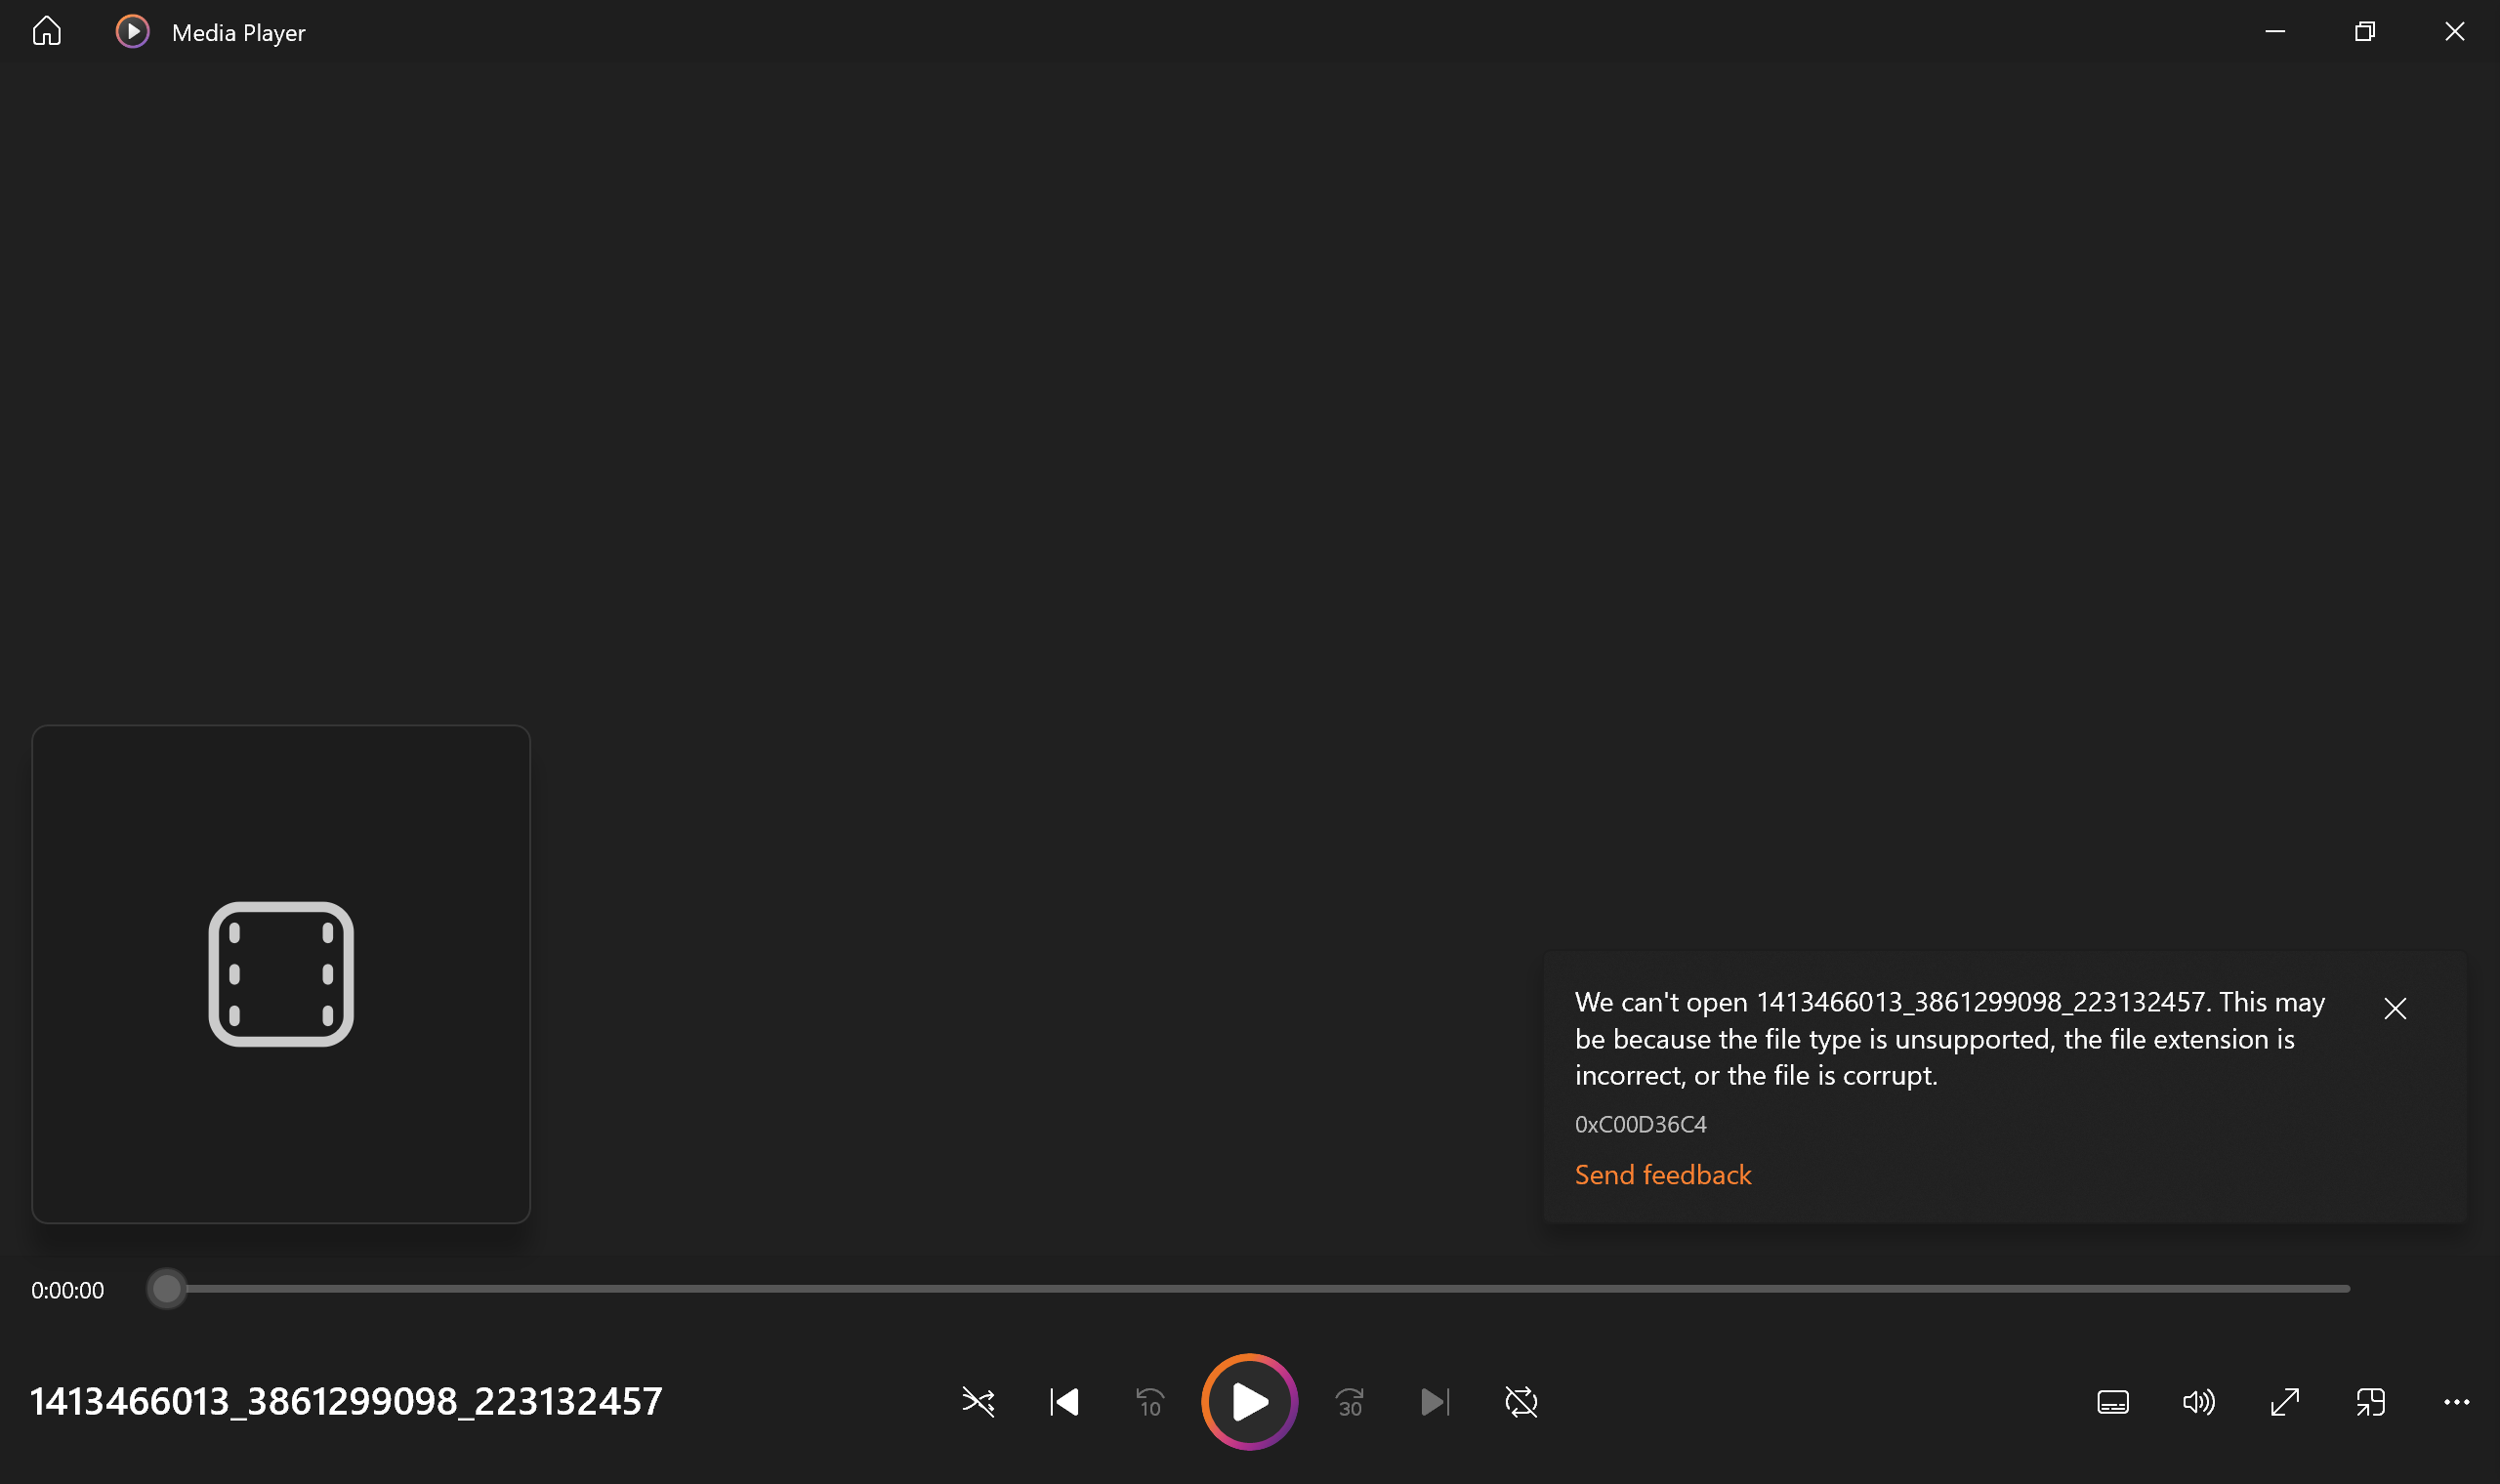
Task: Go to Media Player home
Action: click(x=46, y=32)
